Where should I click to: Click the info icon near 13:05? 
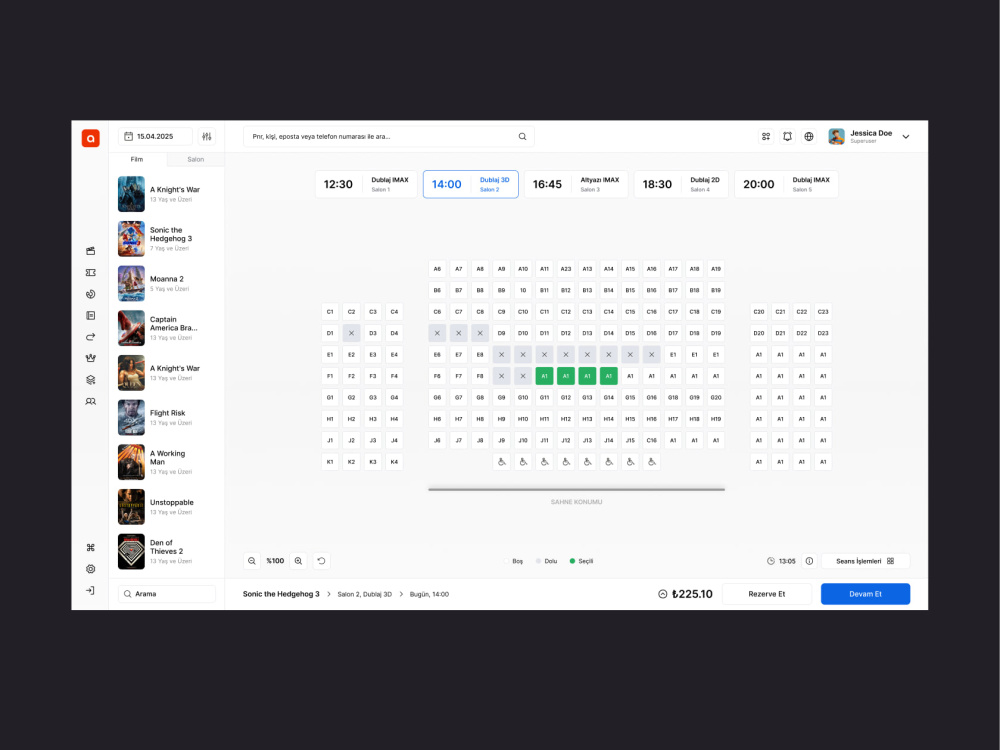809,561
